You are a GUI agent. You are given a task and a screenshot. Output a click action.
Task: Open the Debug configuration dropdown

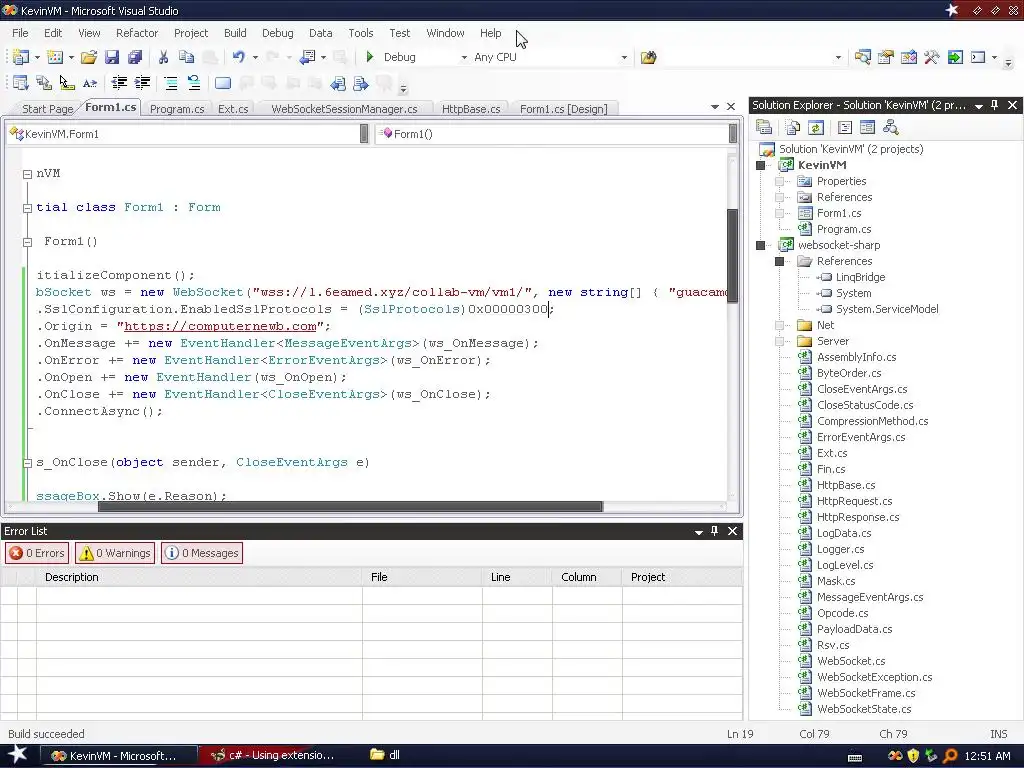(x=464, y=57)
